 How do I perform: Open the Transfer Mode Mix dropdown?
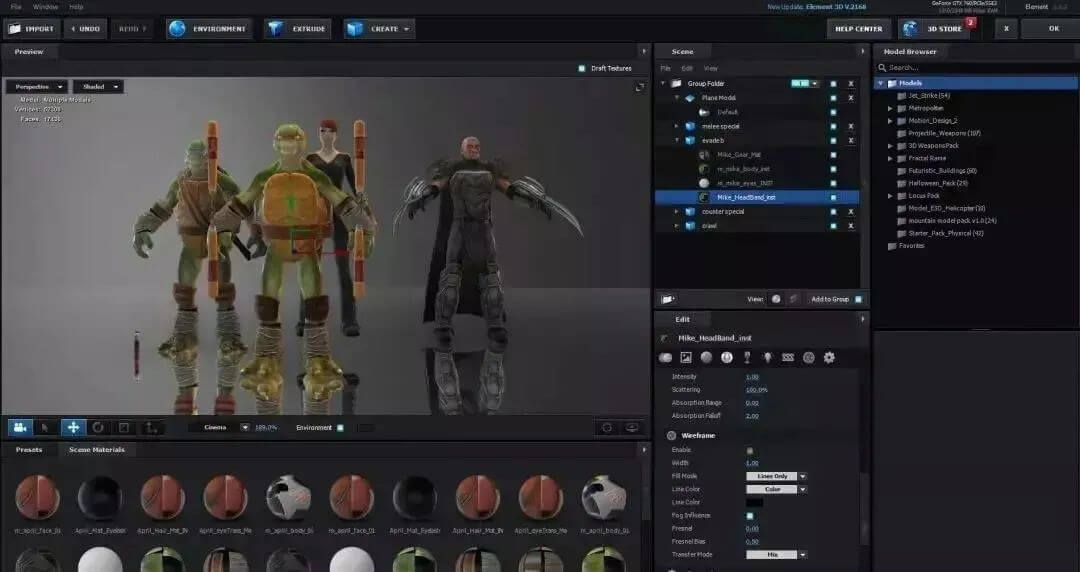pos(776,555)
